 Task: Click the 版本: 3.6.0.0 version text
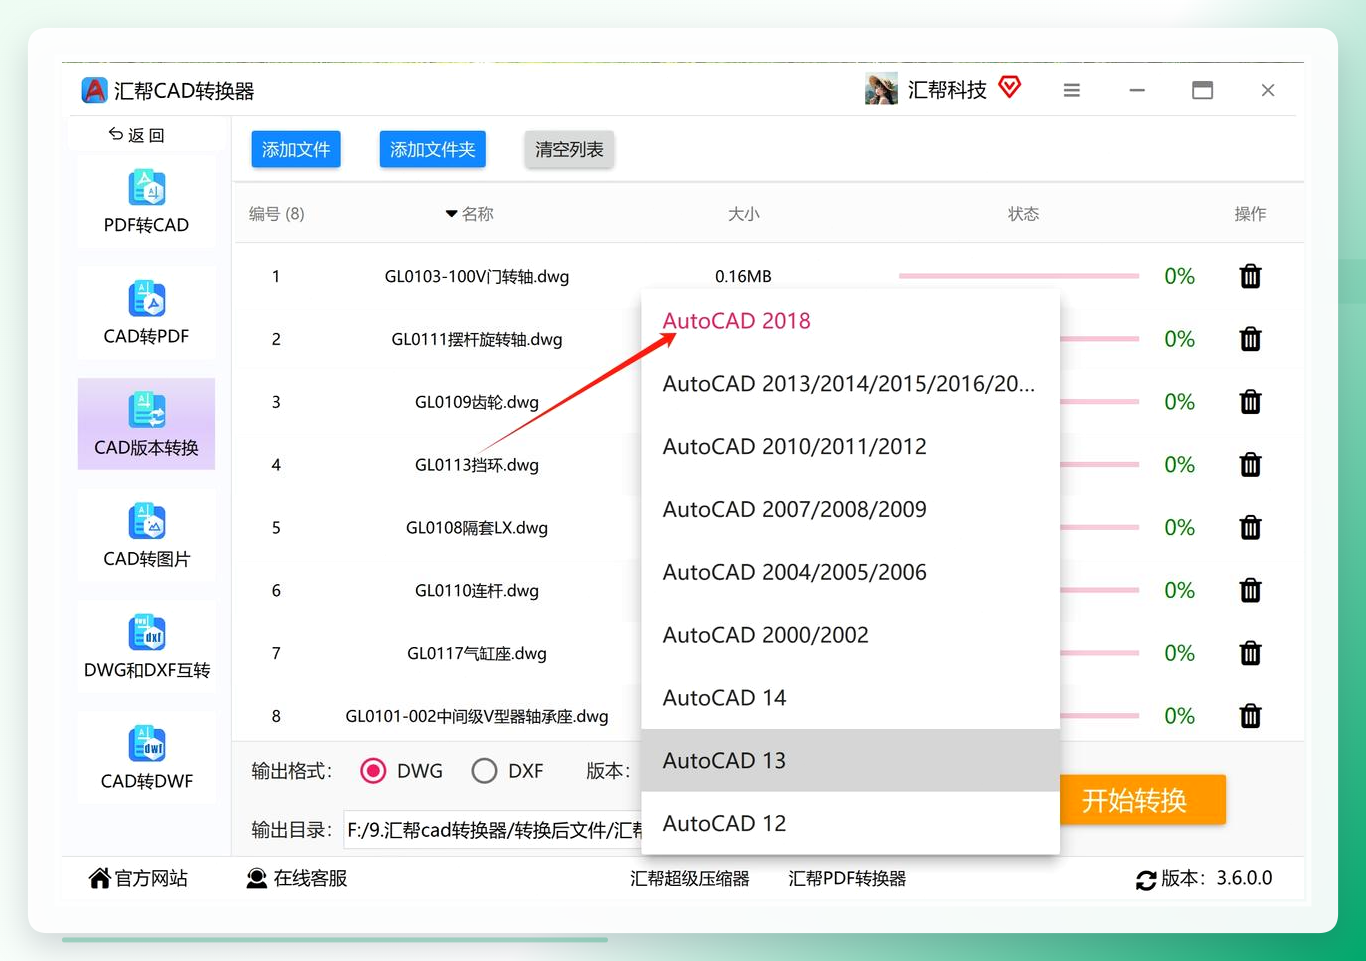point(1217,878)
